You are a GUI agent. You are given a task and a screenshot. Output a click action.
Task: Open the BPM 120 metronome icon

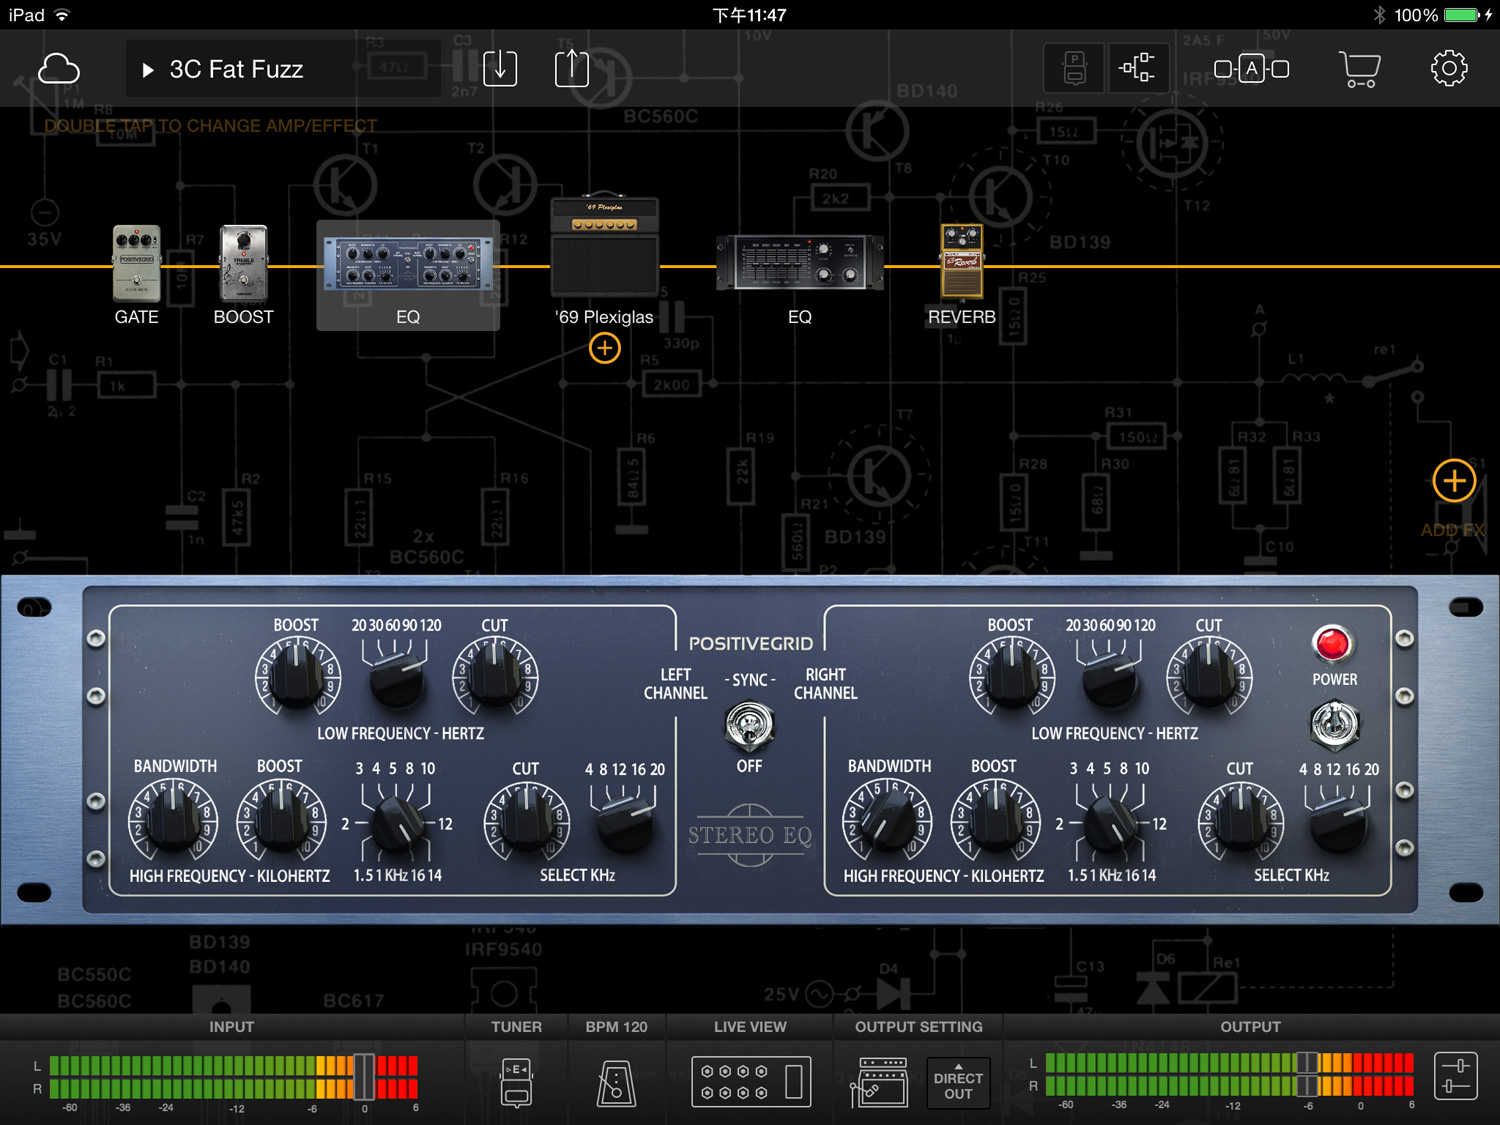616,1082
